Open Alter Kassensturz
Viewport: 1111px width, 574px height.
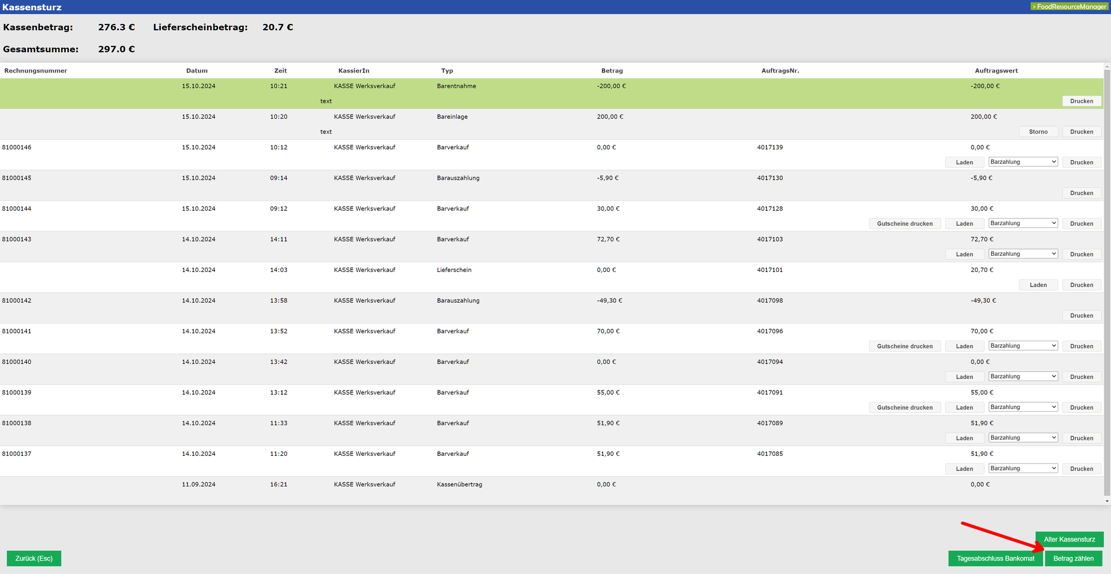point(1069,539)
